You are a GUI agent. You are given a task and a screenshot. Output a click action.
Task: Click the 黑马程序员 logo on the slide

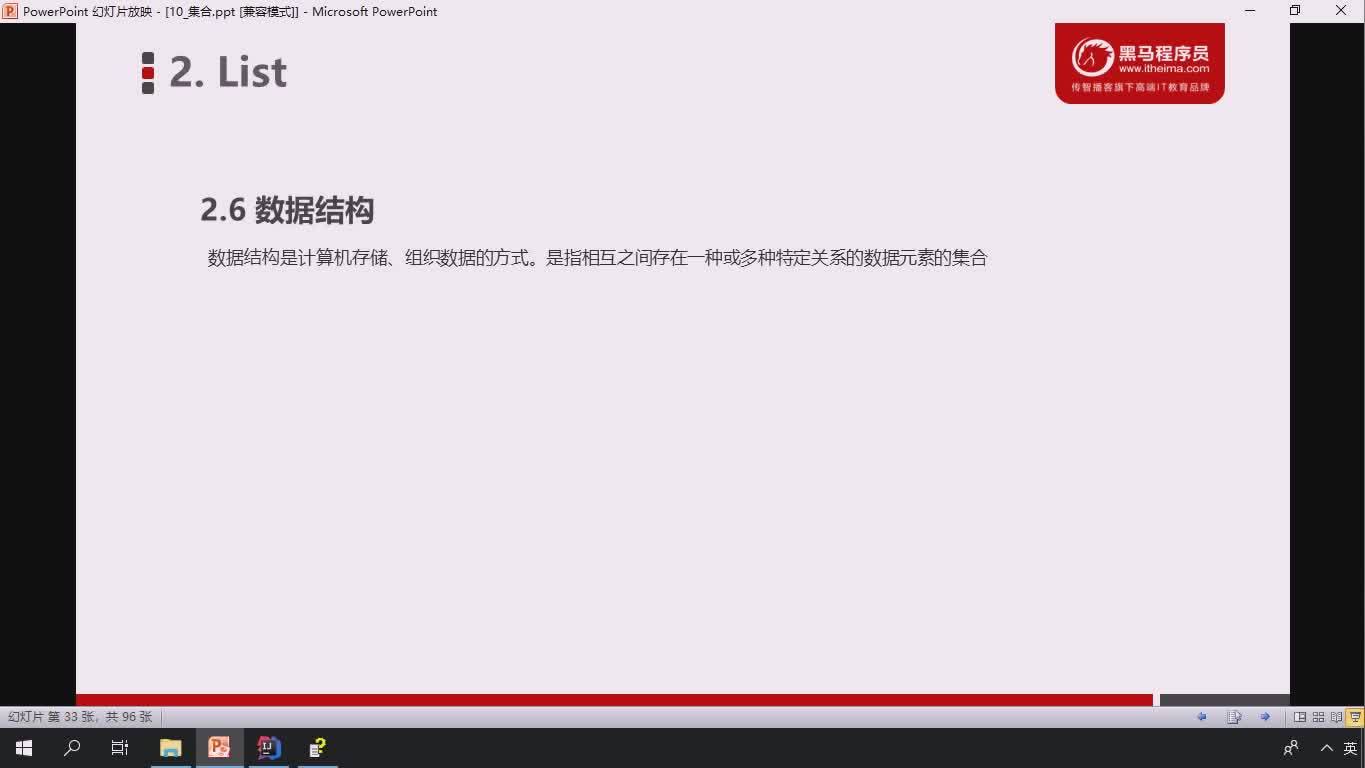[1139, 62]
